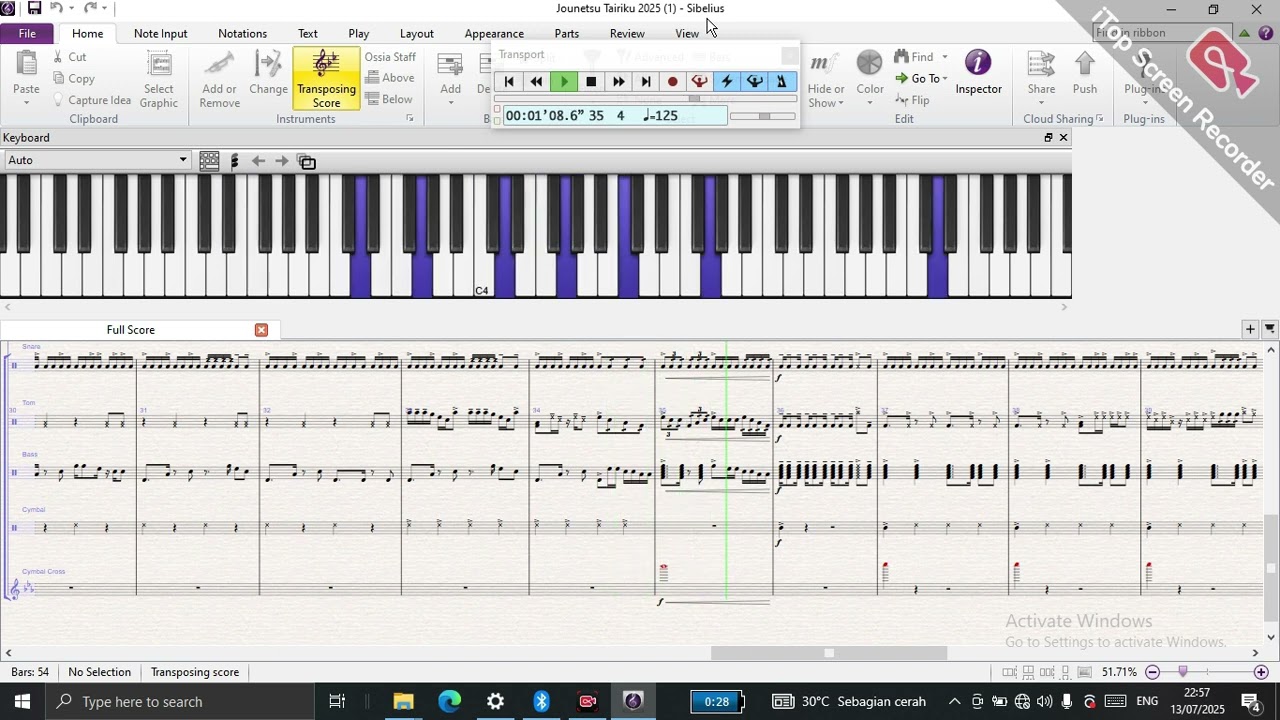Open the Review ribbon tab
Image resolution: width=1280 pixels, height=720 pixels.
[x=627, y=34]
